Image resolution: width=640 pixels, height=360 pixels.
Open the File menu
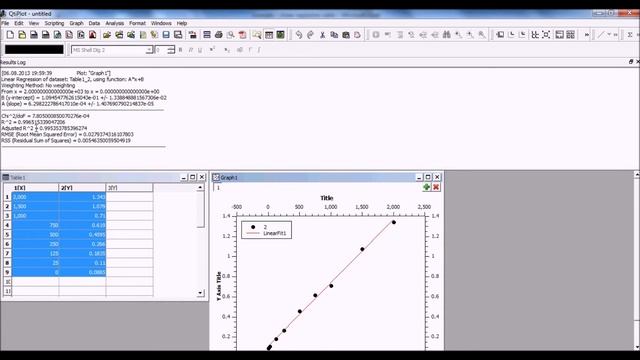[5, 23]
